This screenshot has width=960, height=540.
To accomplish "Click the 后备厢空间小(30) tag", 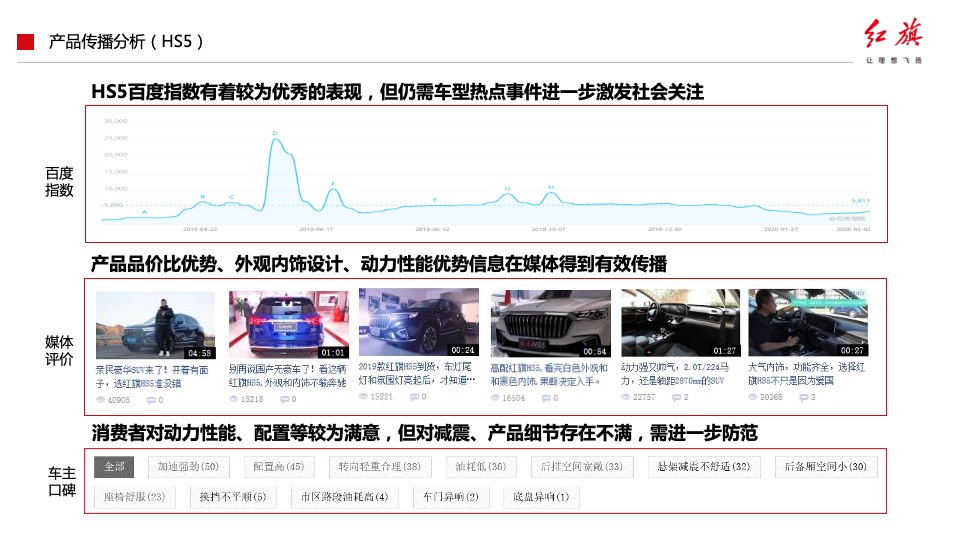I will (x=825, y=467).
